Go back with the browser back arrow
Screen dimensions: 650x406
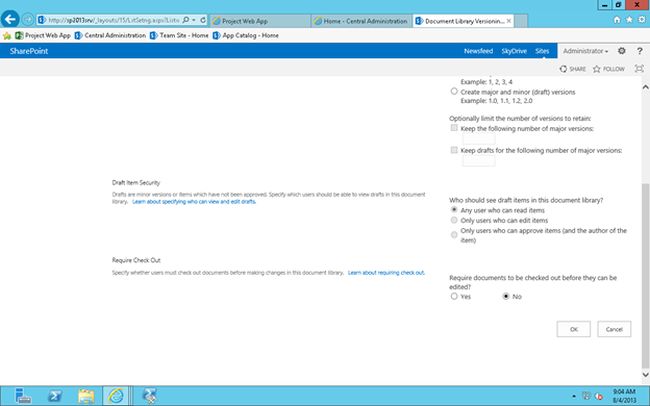10,19
